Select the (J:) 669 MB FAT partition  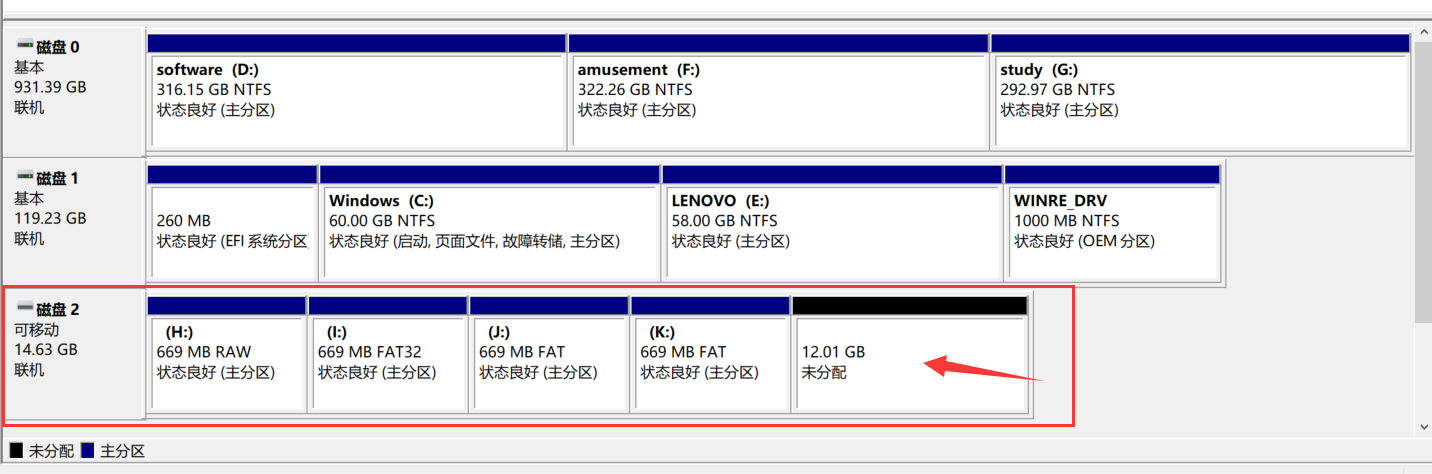tap(549, 354)
